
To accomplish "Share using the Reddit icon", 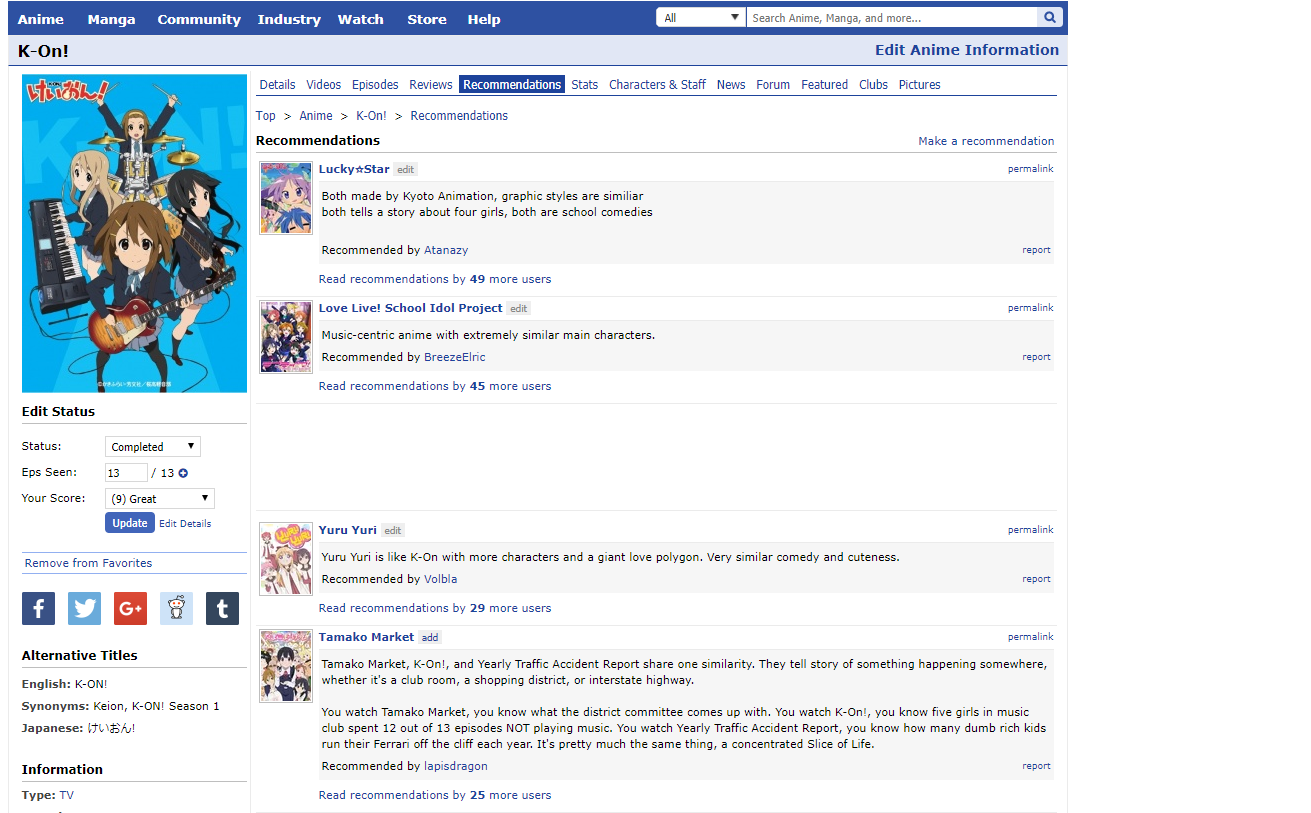I will 176,608.
